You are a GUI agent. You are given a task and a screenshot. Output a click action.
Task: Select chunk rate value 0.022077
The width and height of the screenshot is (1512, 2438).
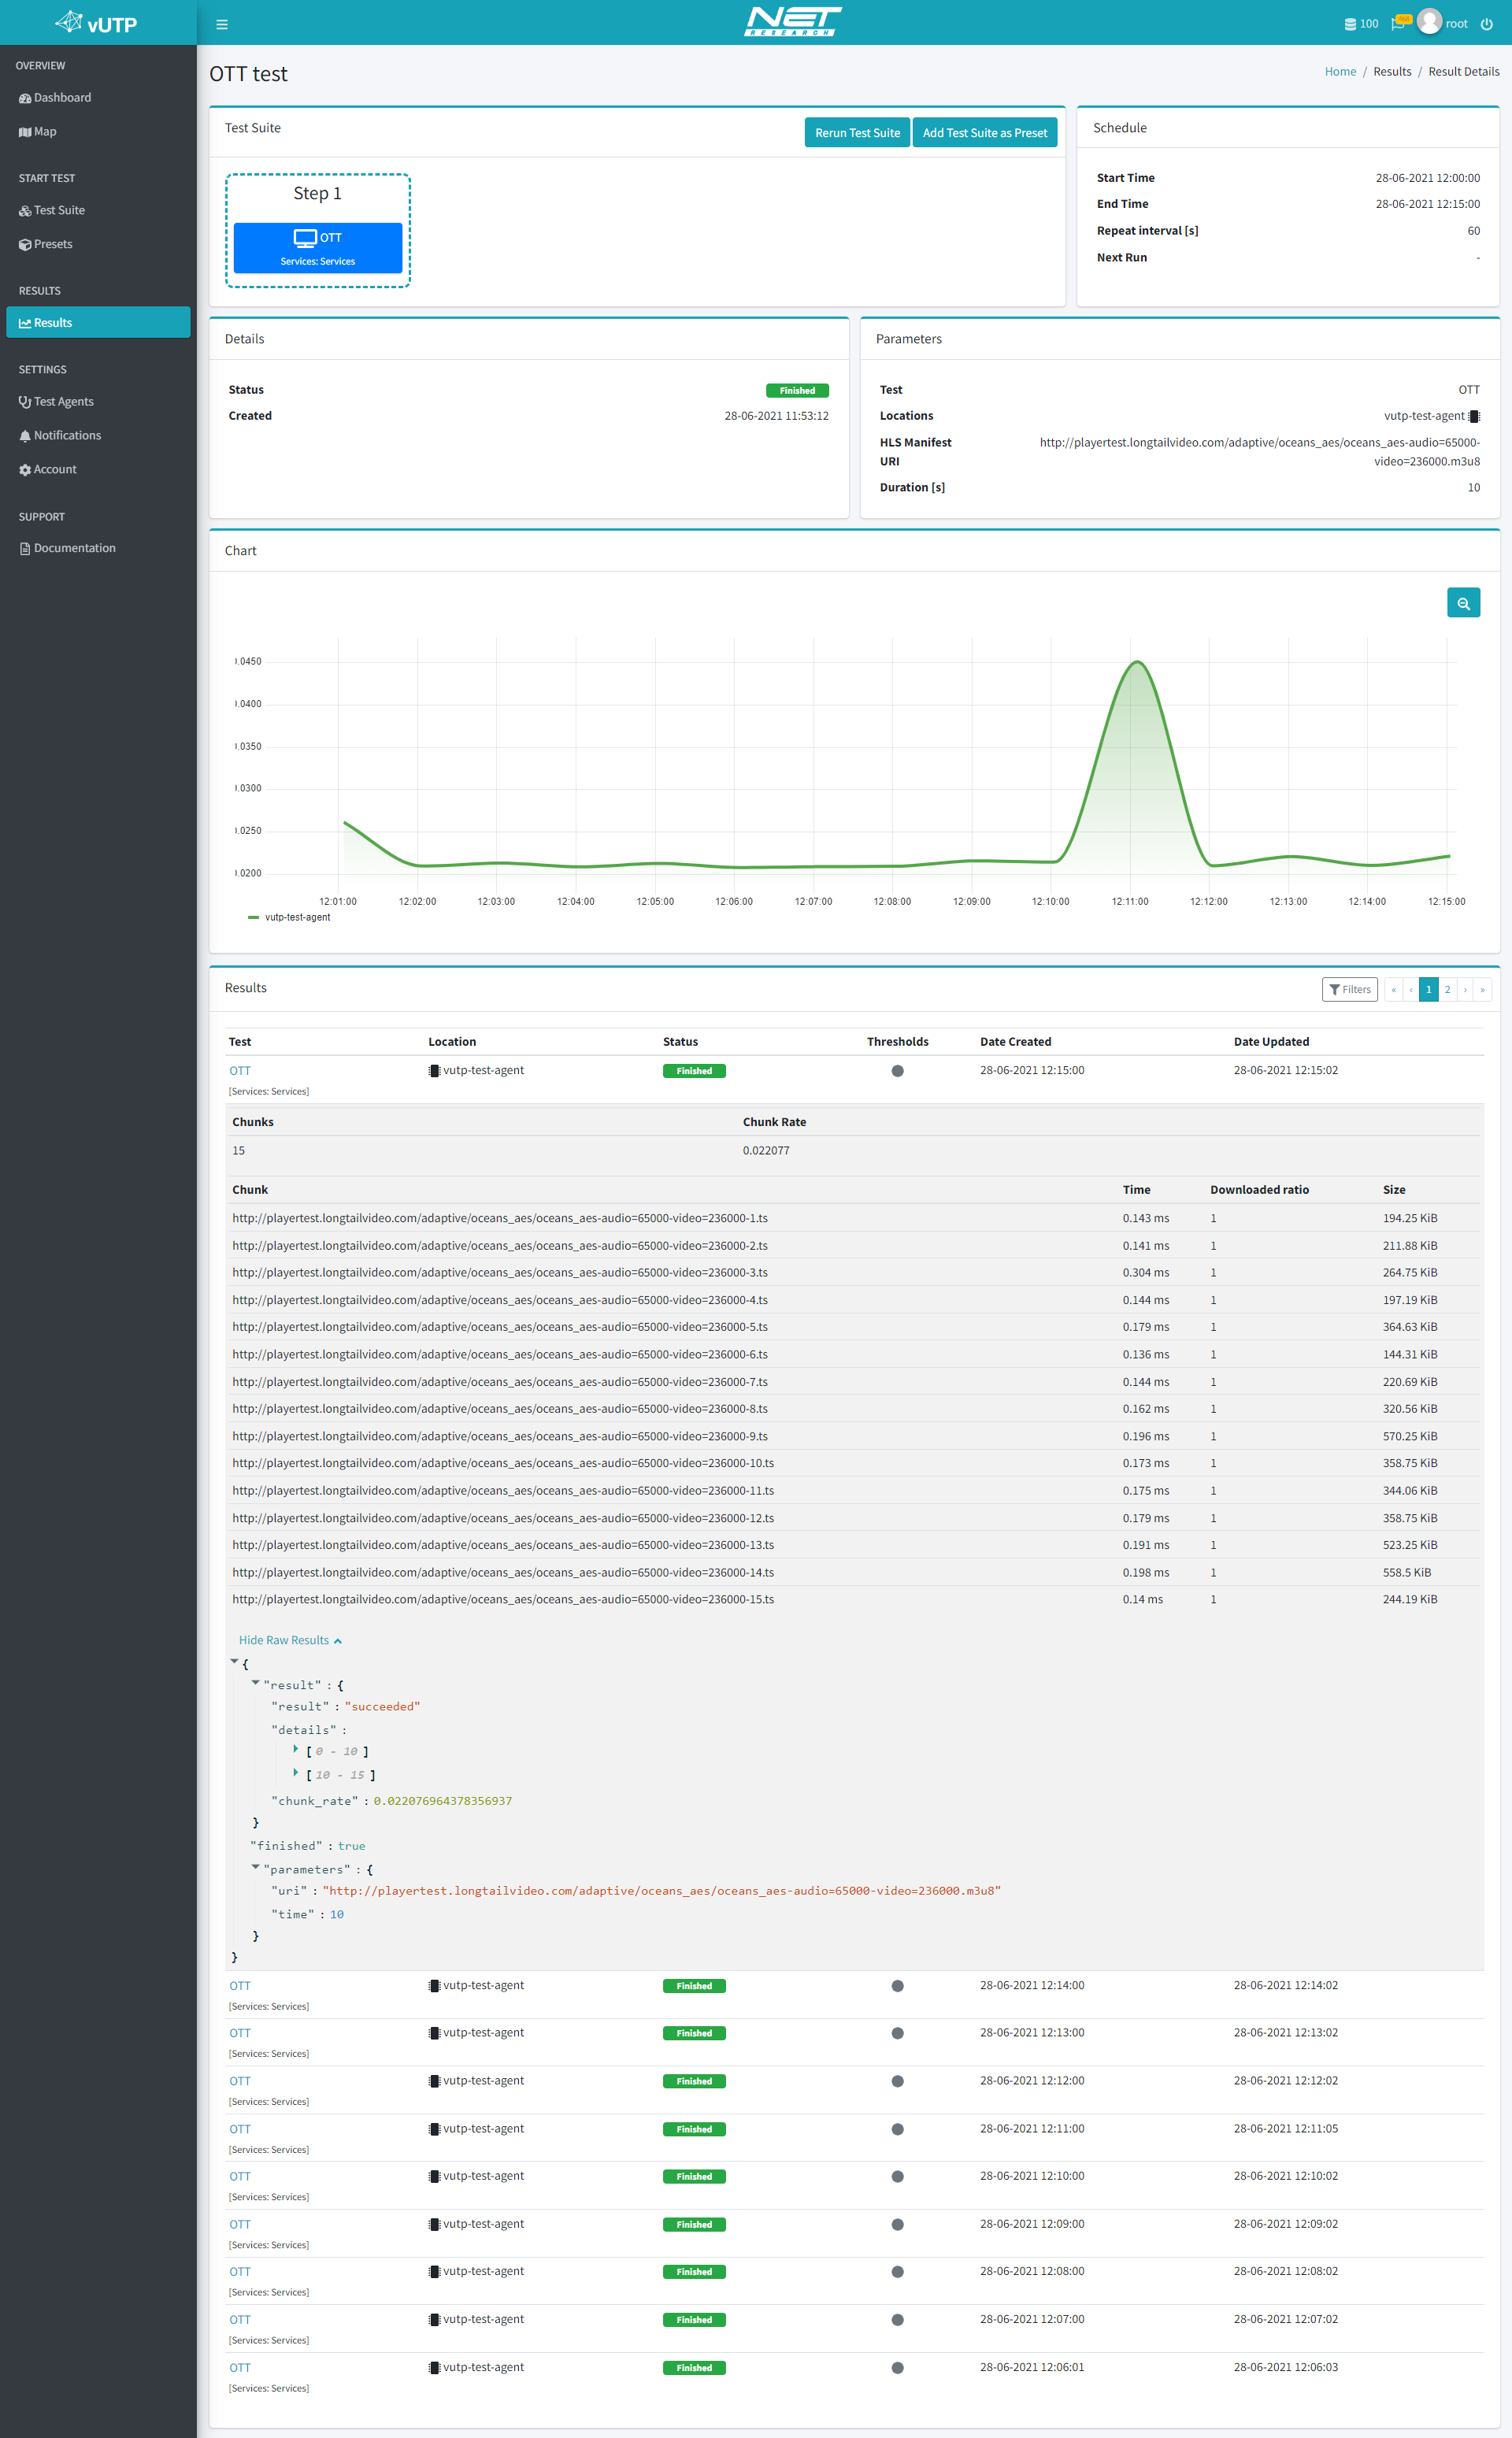tap(766, 1150)
